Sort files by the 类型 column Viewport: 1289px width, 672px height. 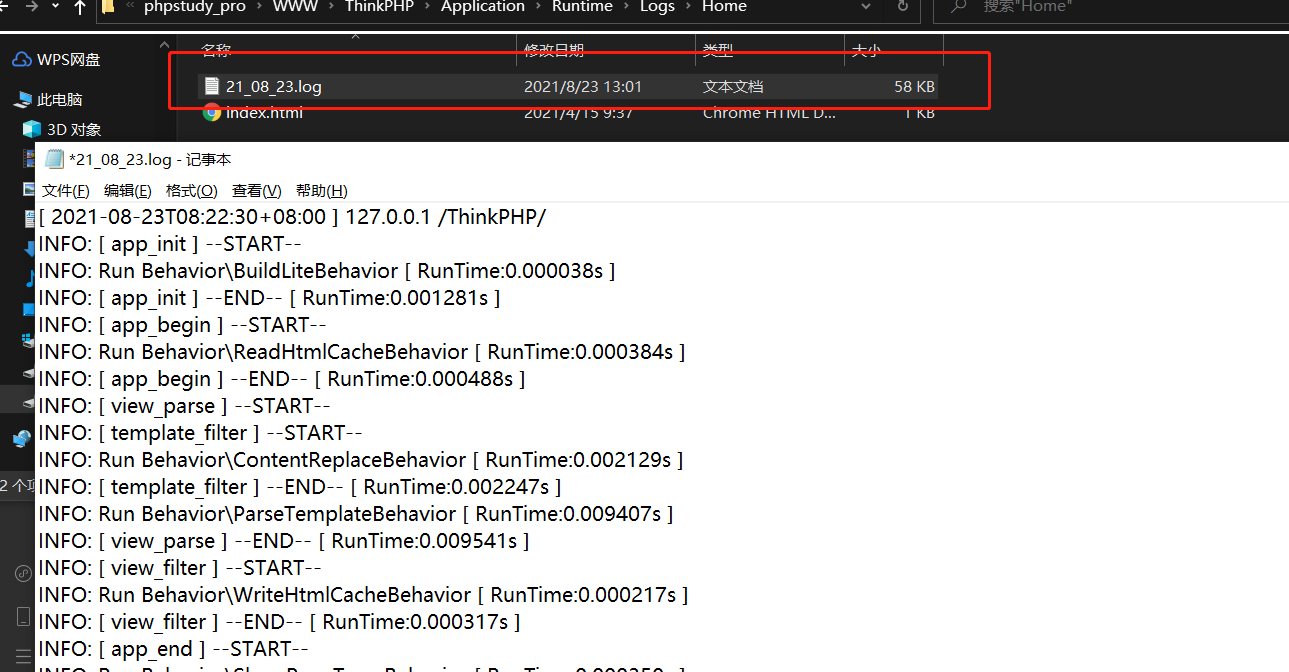click(x=718, y=50)
